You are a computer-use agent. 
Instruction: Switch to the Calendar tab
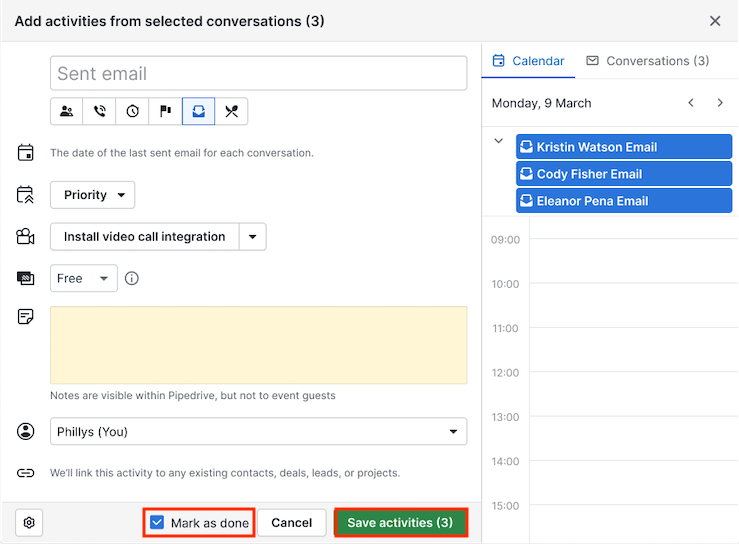(x=529, y=61)
